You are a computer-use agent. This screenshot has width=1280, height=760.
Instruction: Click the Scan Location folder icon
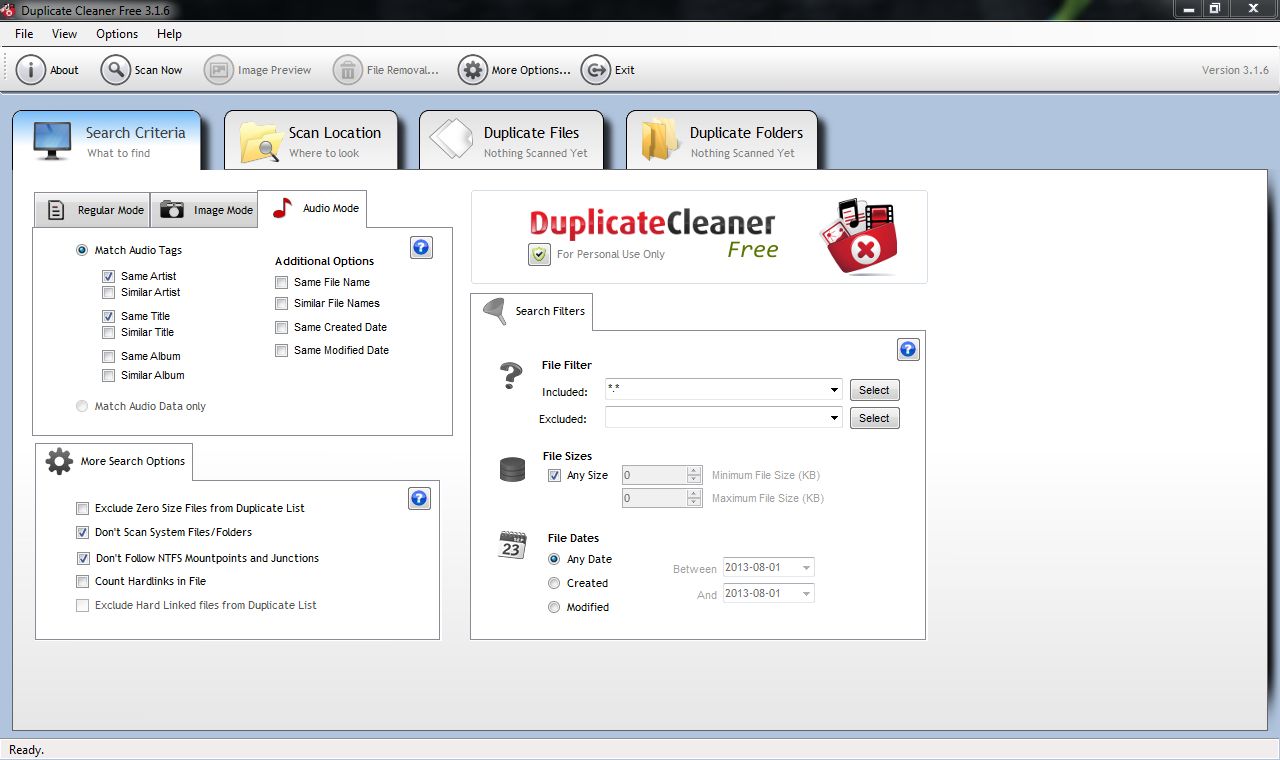click(x=261, y=143)
